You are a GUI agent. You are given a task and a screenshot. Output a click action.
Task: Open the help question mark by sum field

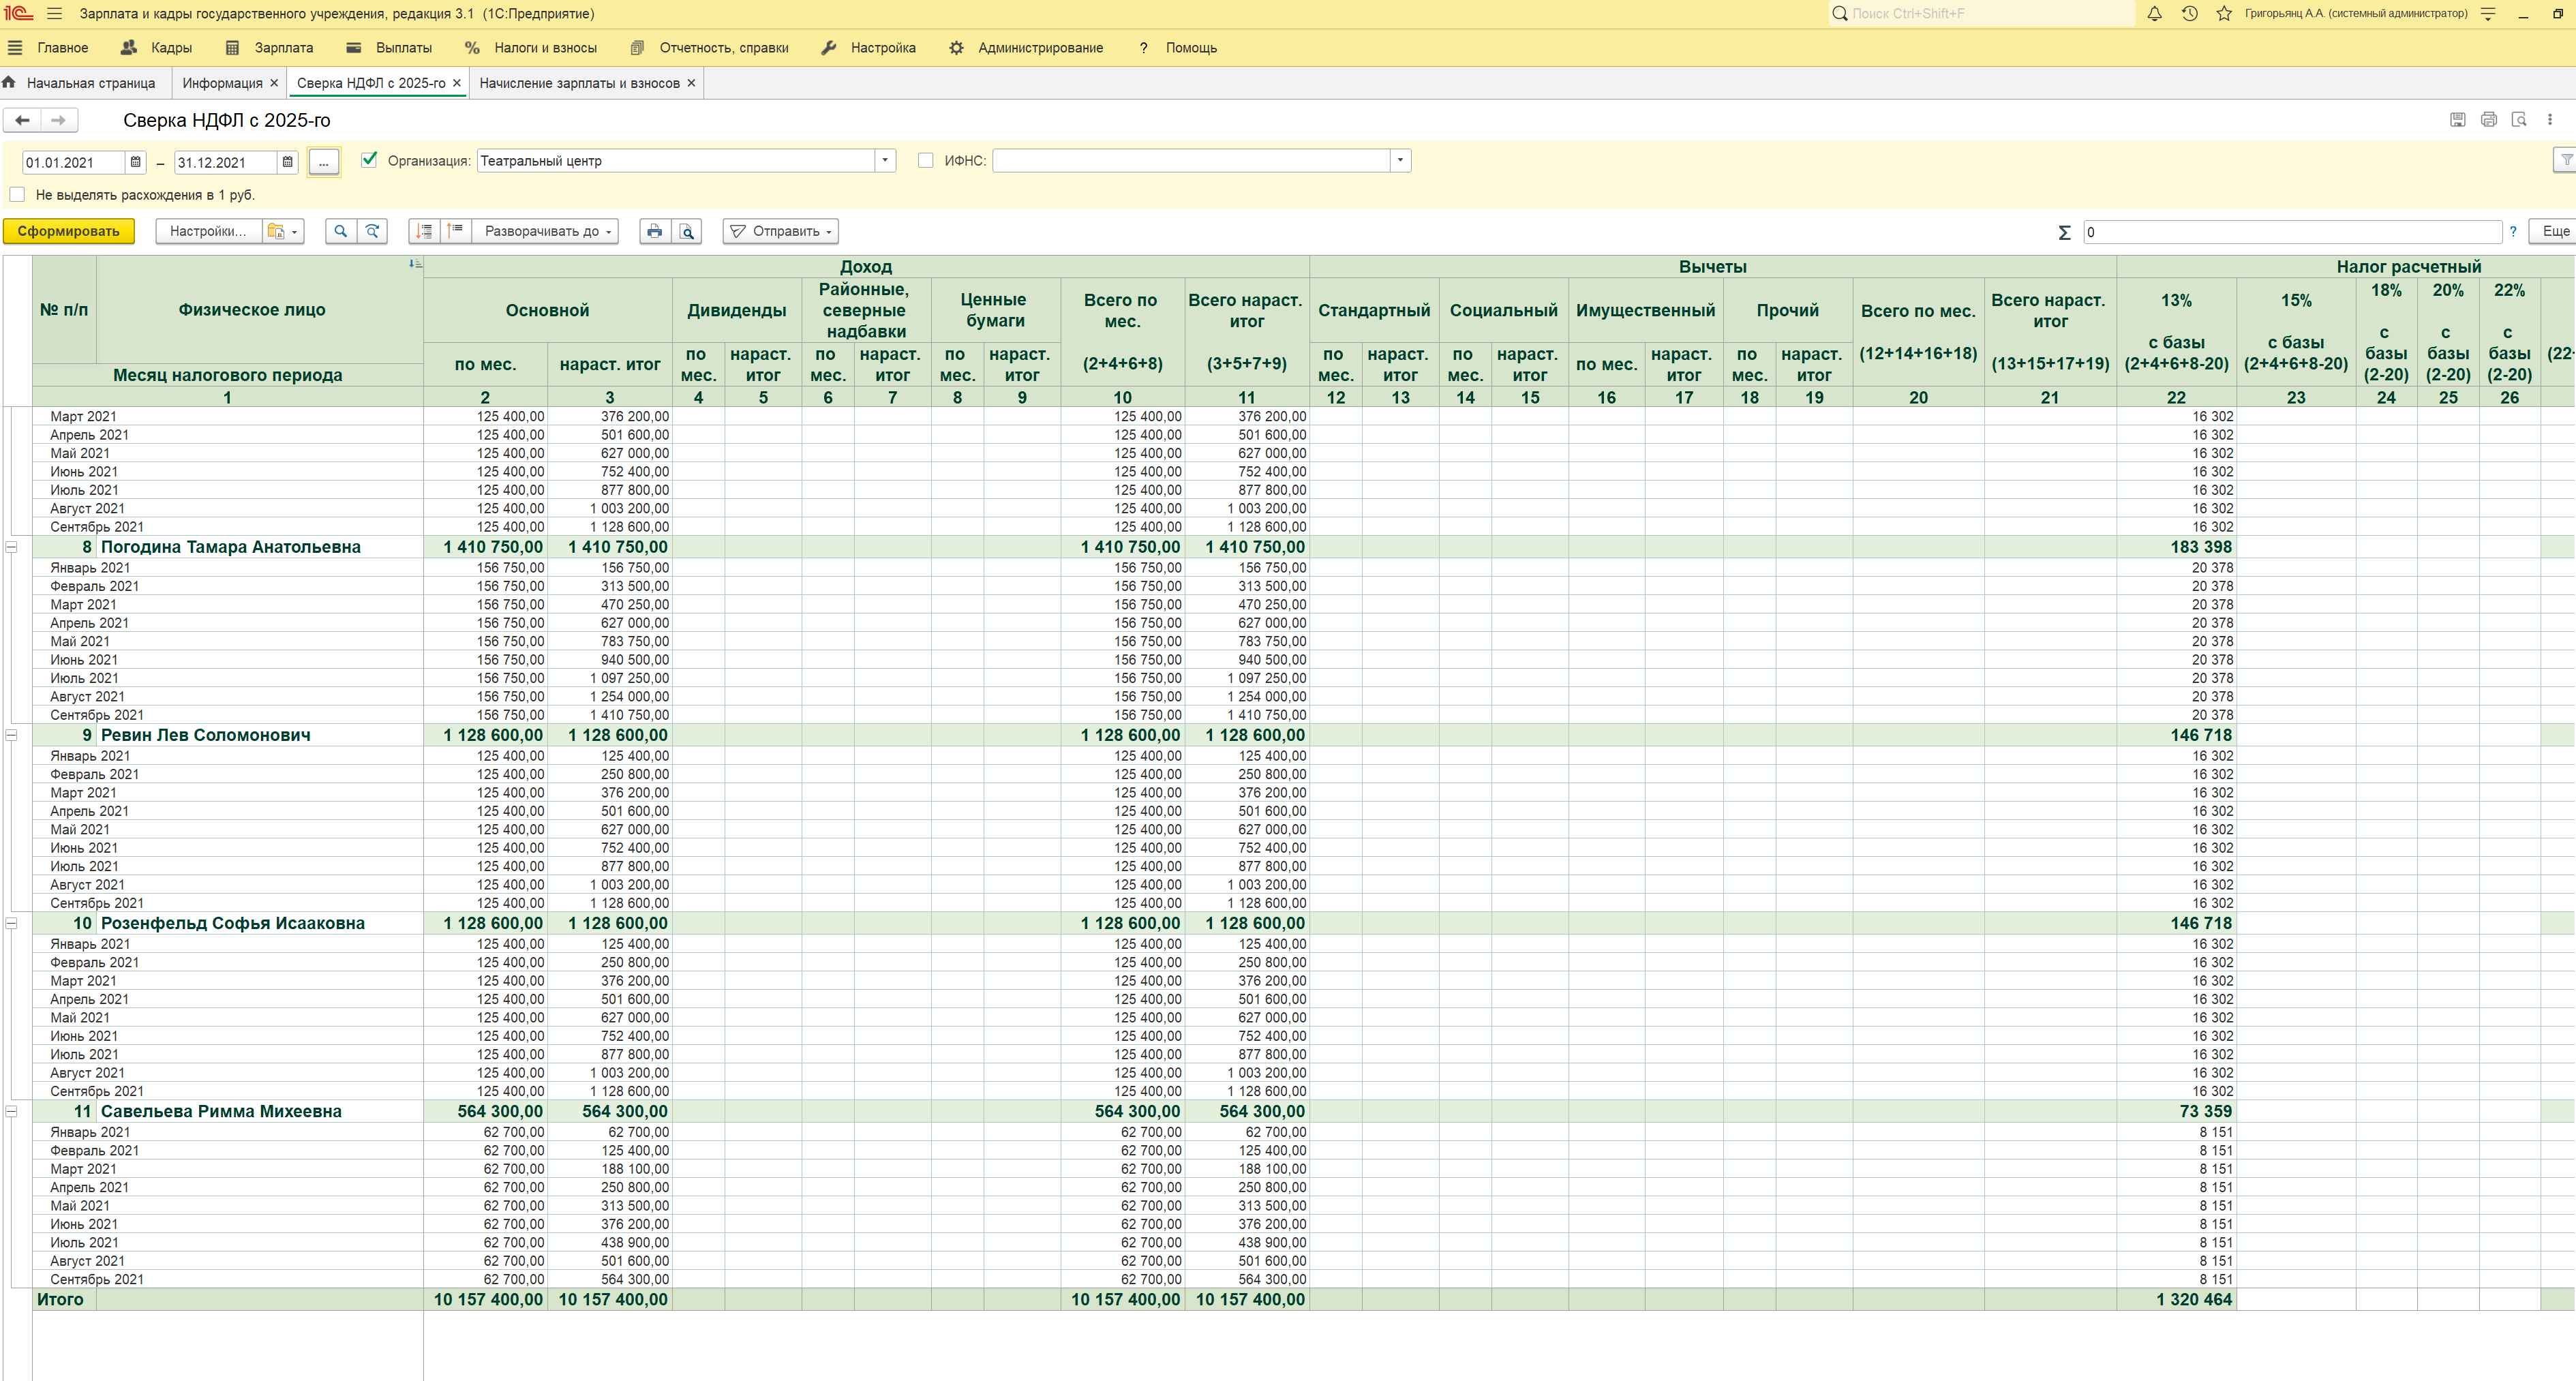tap(2513, 231)
